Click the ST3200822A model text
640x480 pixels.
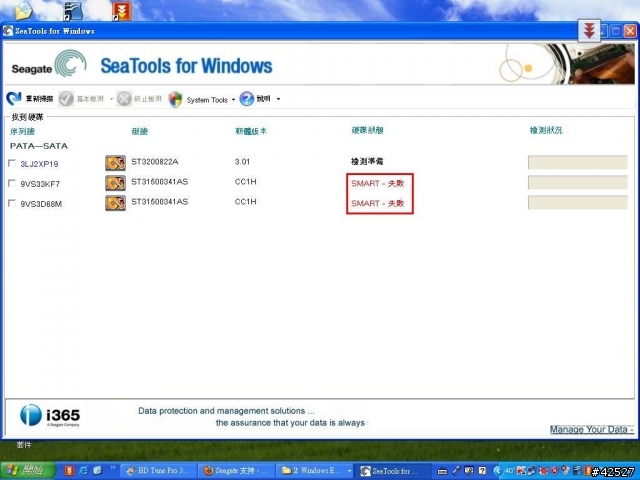(155, 162)
